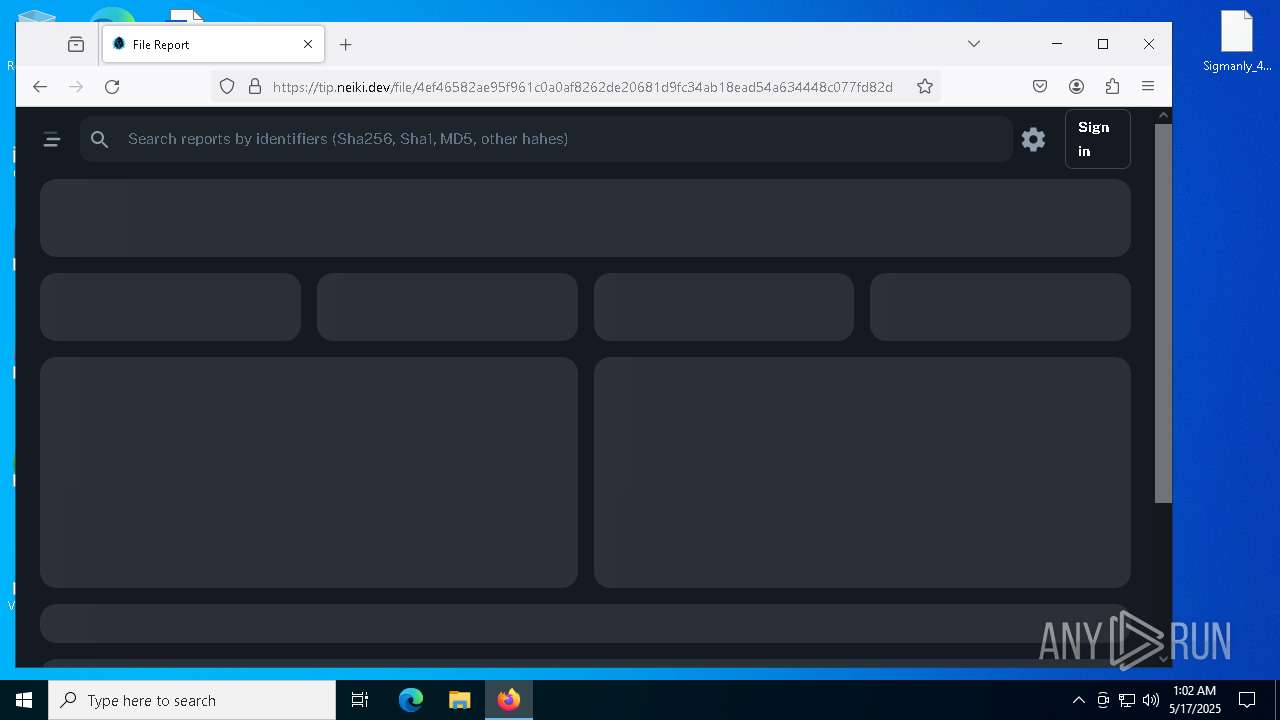Open the volume speaker tray icon

pyautogui.click(x=1151, y=700)
